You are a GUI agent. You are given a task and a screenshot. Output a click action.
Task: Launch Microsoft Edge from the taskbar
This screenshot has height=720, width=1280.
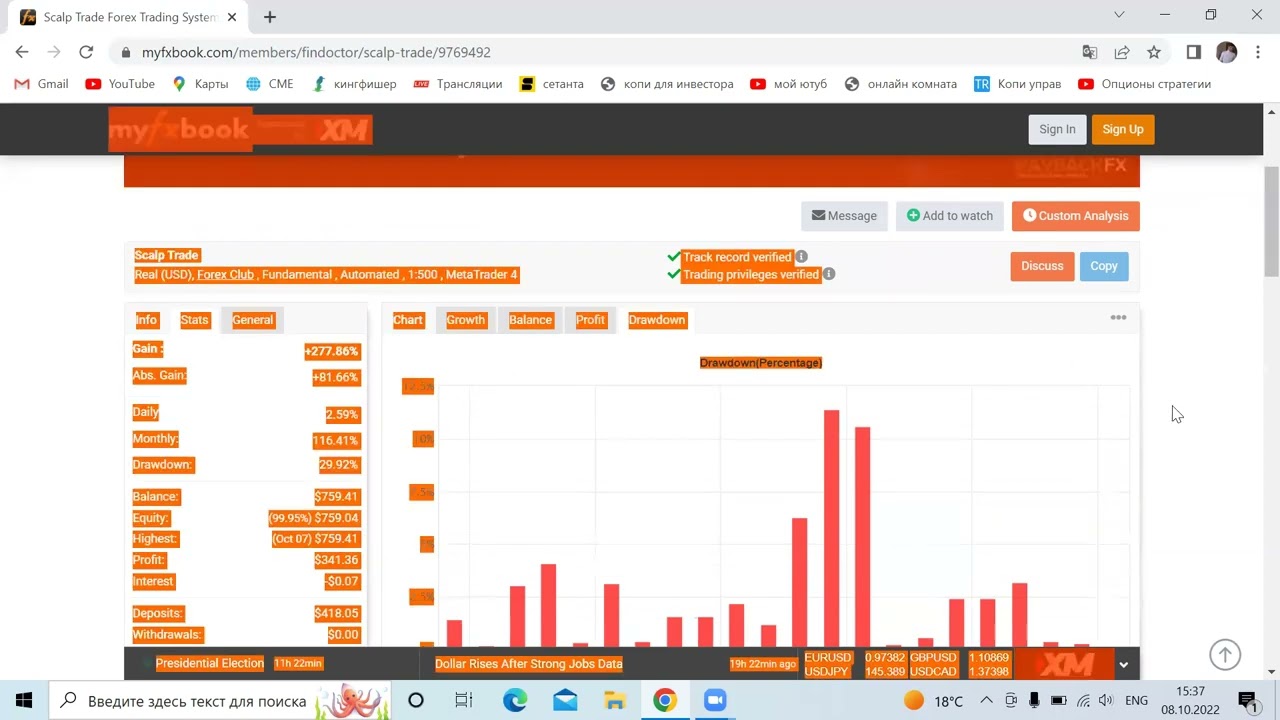[x=515, y=700]
